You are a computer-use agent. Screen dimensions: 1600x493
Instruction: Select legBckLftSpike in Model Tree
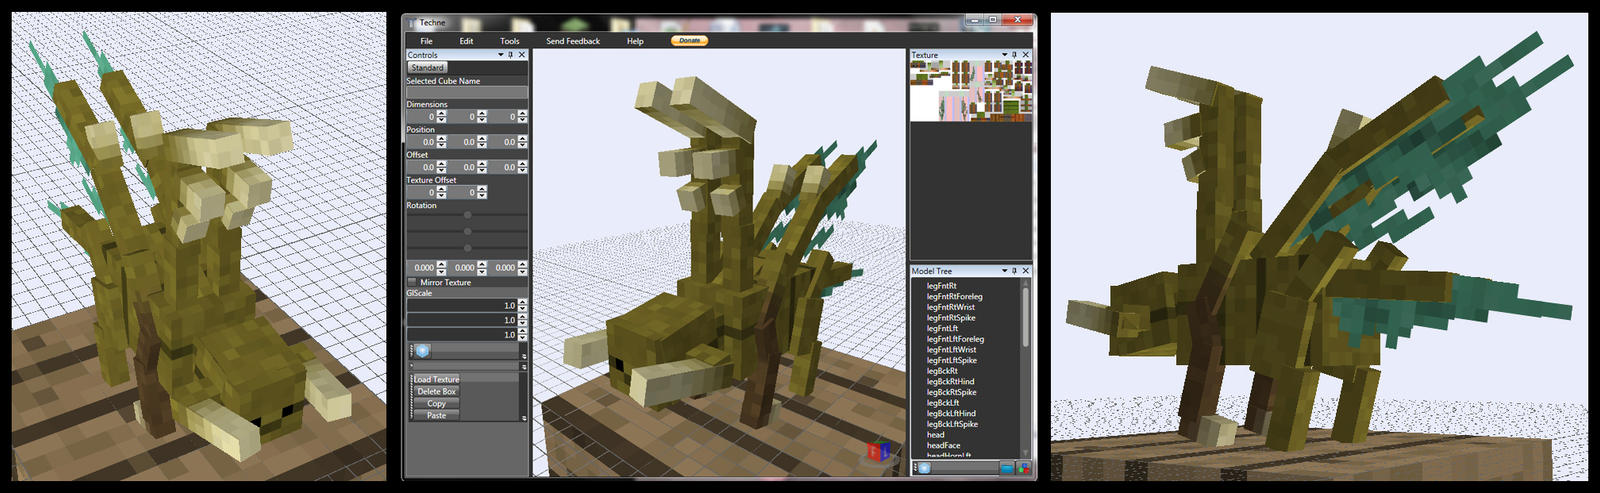(952, 424)
